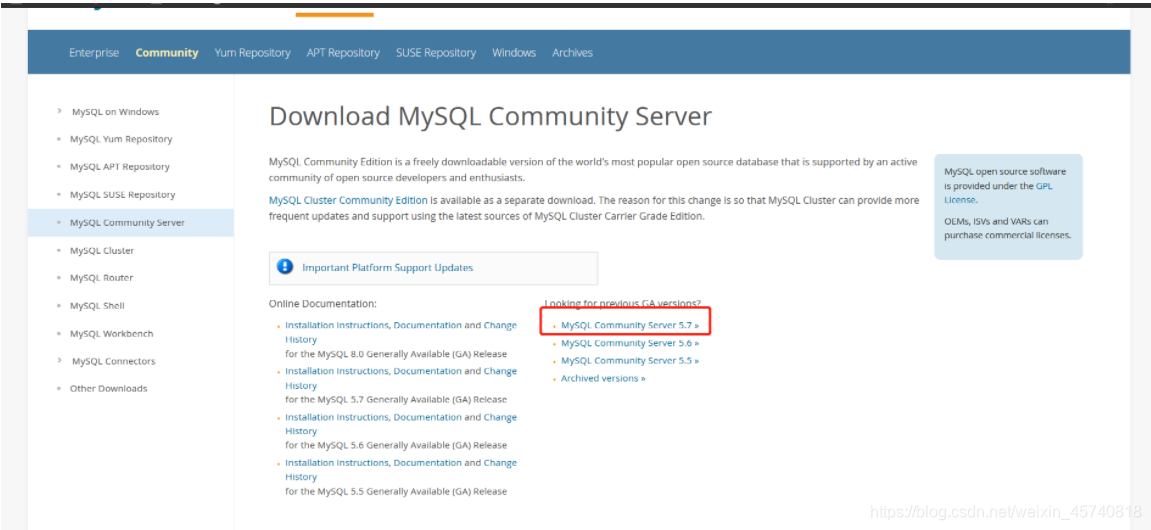
Task: Open MySQL Shell sidebar item
Action: (x=97, y=305)
